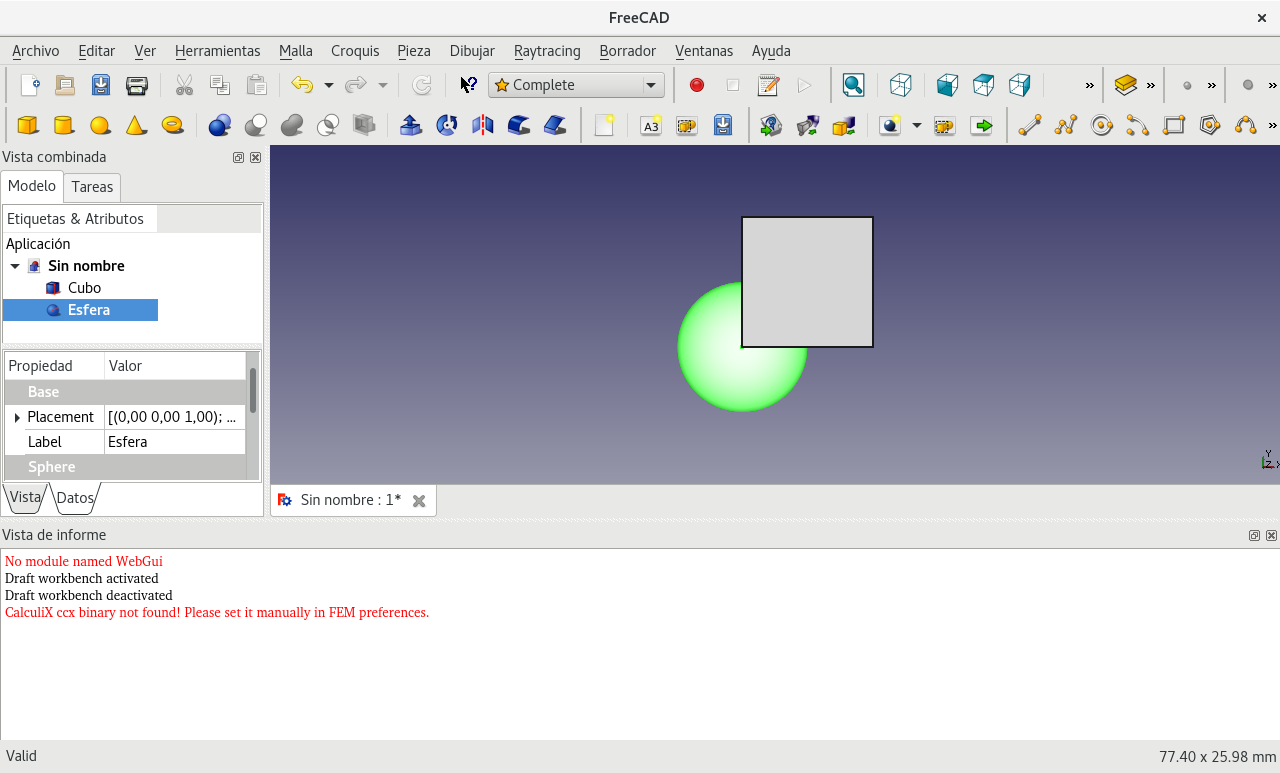
Task: Open the raytracing project dropdown arrow
Action: [916, 125]
